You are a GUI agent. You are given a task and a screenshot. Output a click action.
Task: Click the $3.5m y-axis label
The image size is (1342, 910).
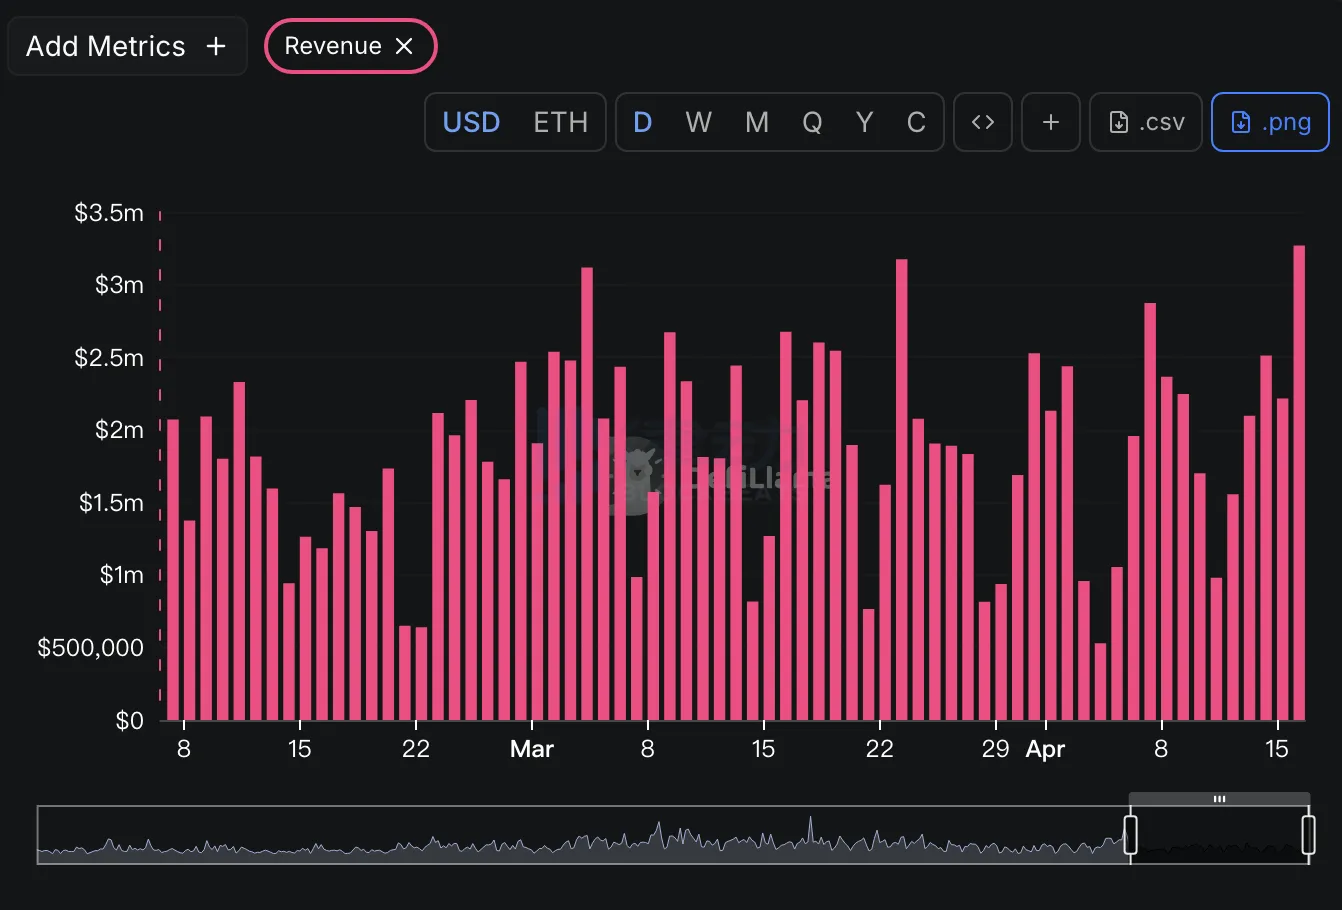click(109, 213)
